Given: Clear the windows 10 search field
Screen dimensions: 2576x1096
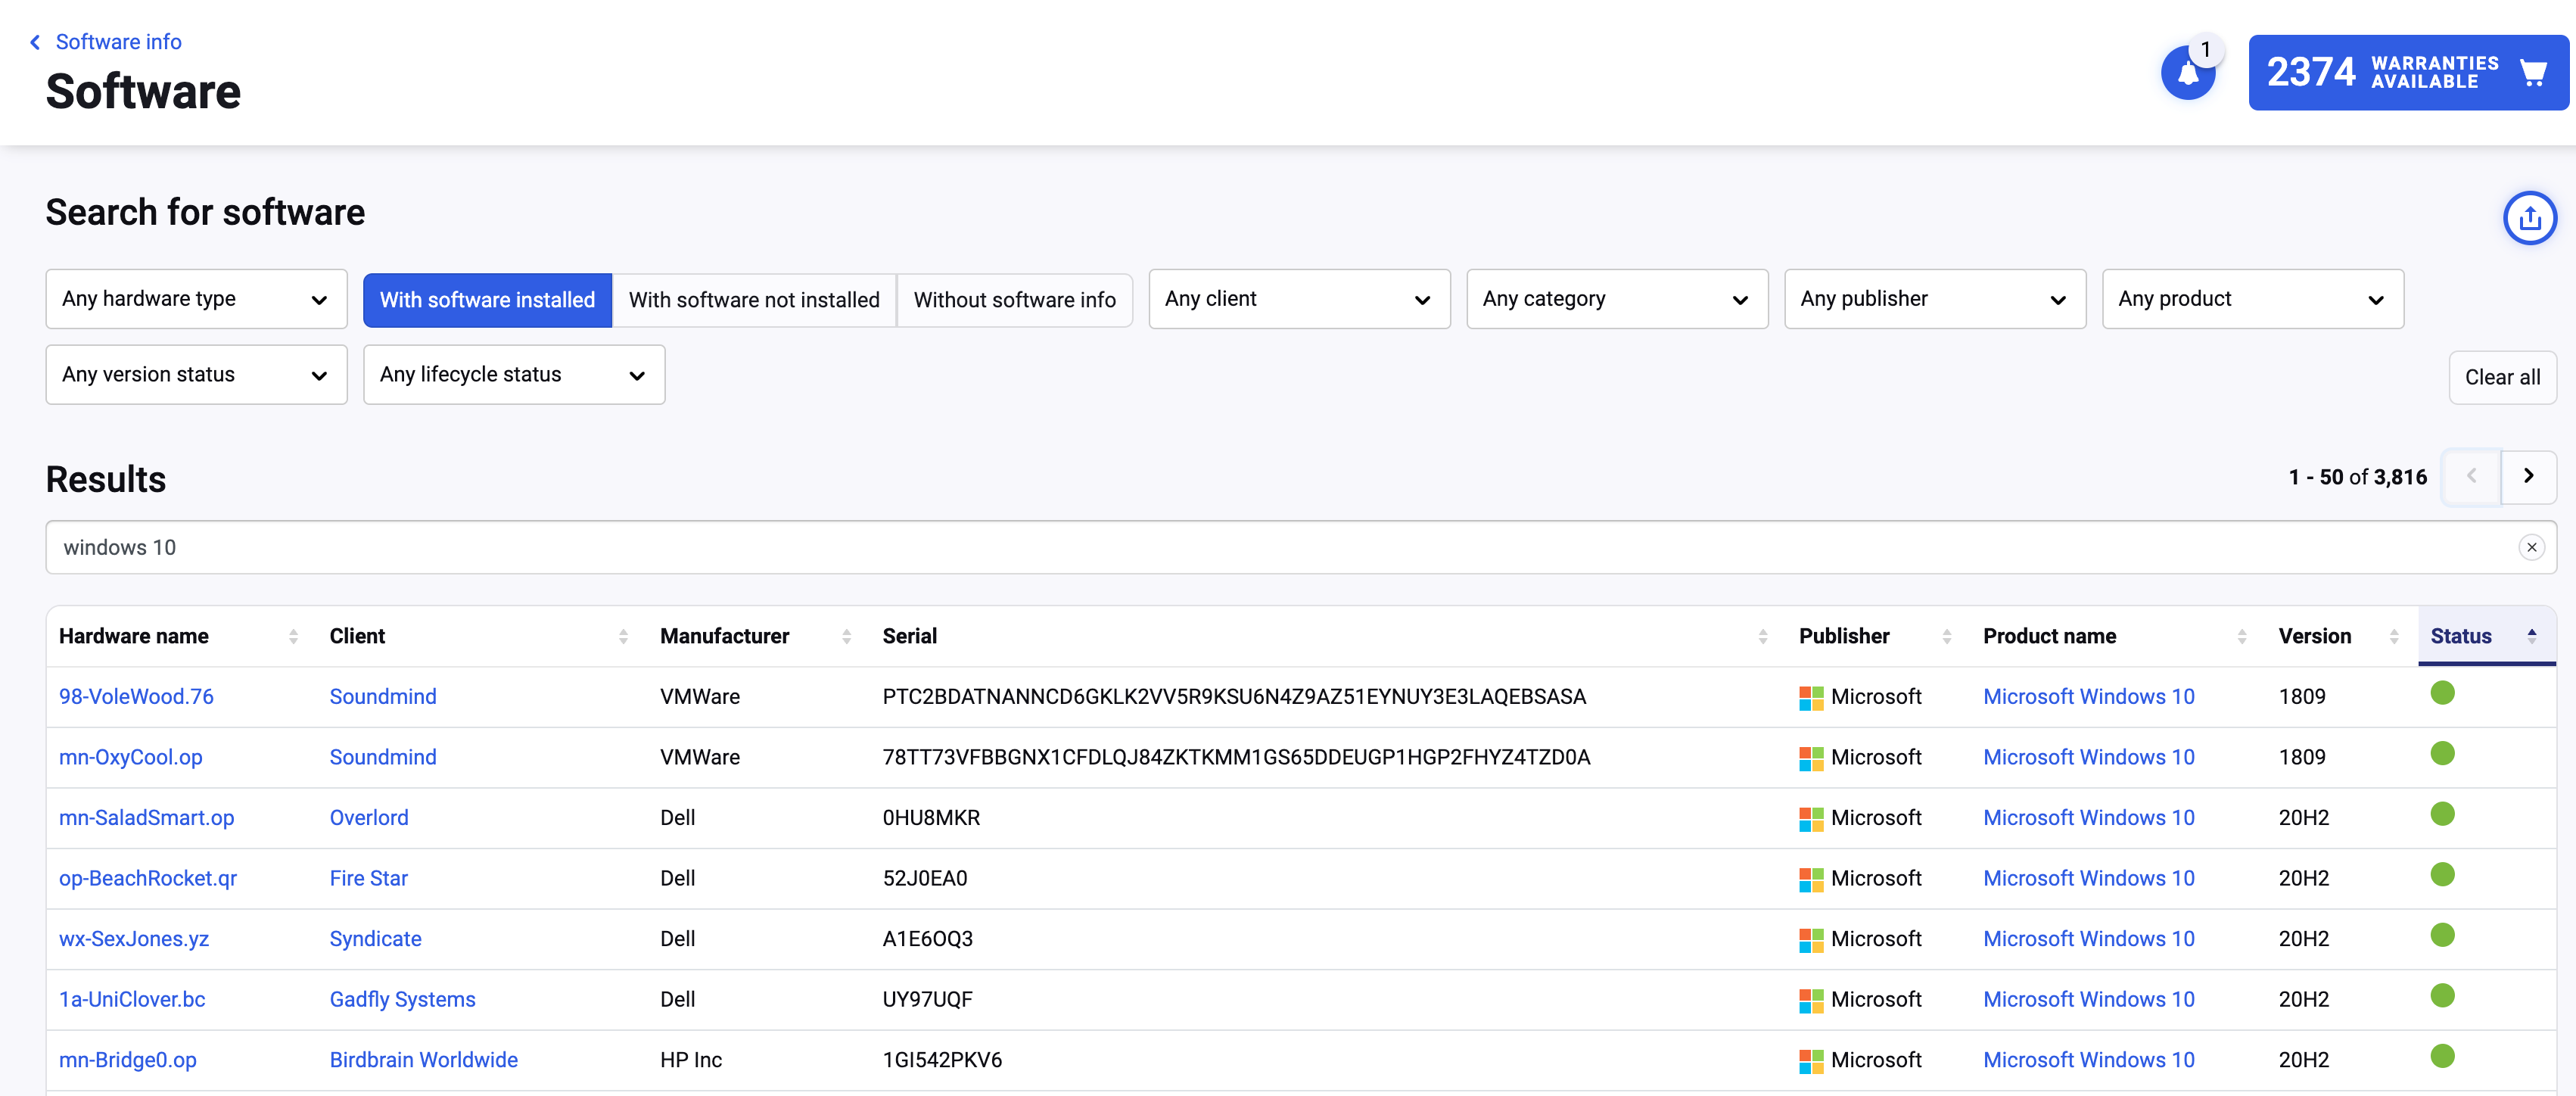Looking at the screenshot, I should tap(2531, 547).
